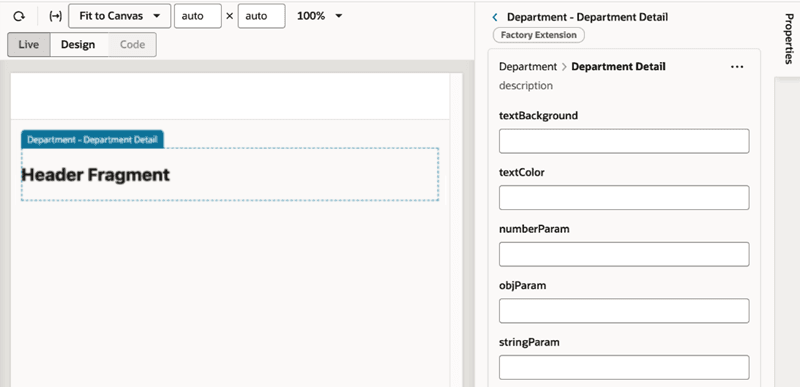Open the vertical Properties side tab
Image resolution: width=800 pixels, height=387 pixels.
(x=788, y=39)
